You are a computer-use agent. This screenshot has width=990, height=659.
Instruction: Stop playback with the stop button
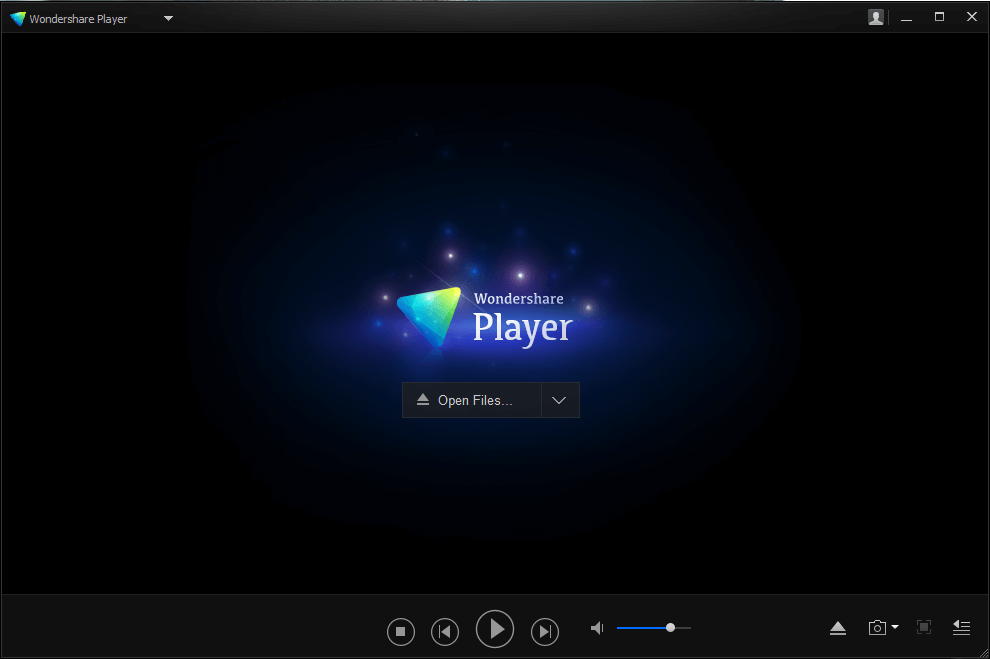[x=400, y=631]
